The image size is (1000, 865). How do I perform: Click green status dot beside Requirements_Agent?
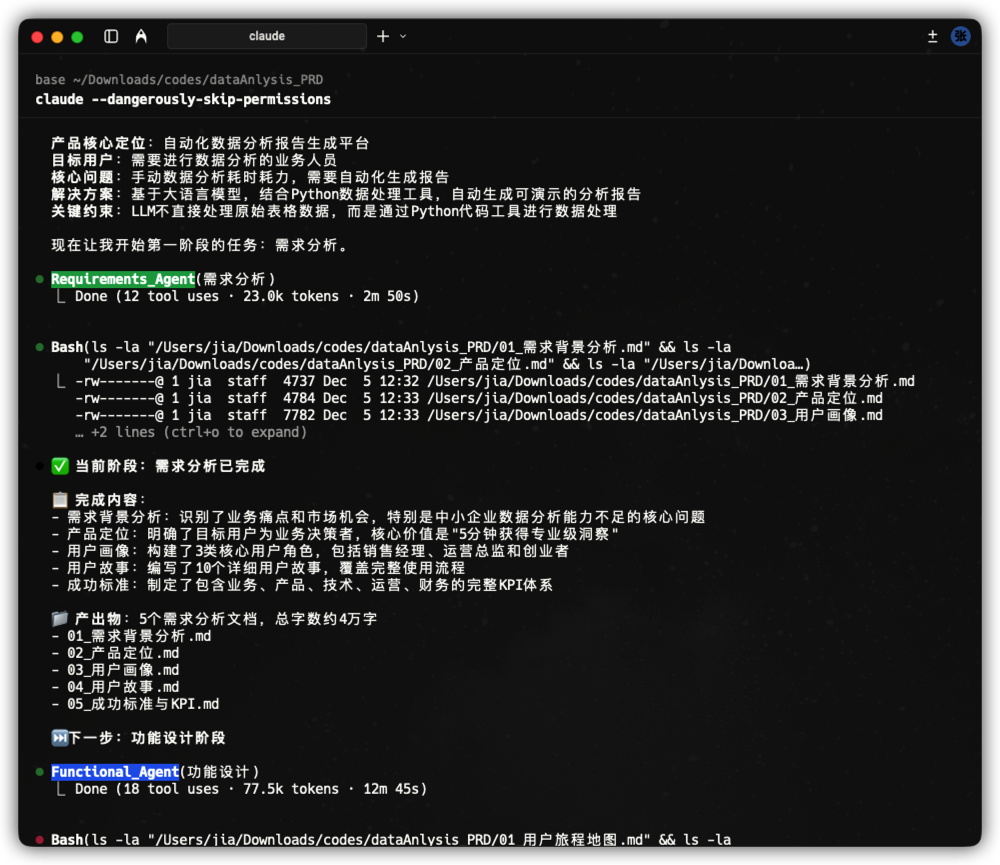click(x=39, y=280)
